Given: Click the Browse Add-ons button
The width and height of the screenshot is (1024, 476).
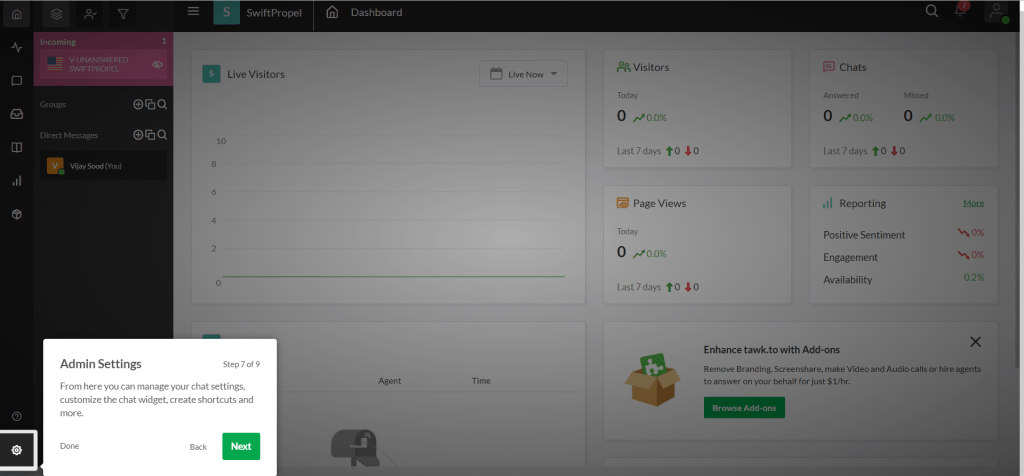Looking at the screenshot, I should pyautogui.click(x=744, y=408).
